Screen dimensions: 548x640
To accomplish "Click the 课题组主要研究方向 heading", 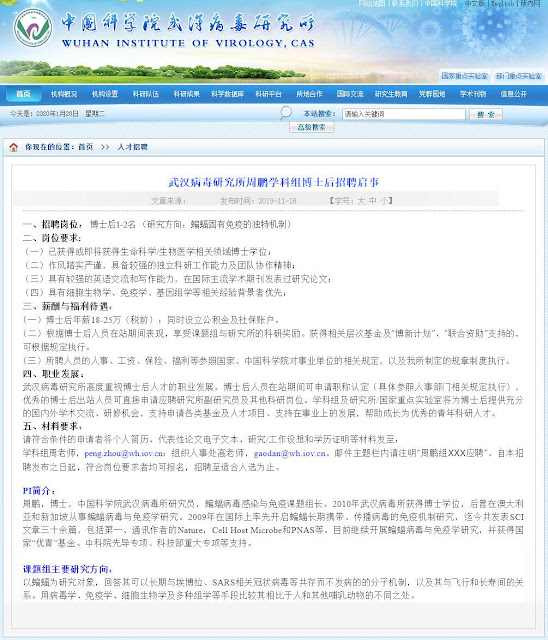I will coord(67,569).
